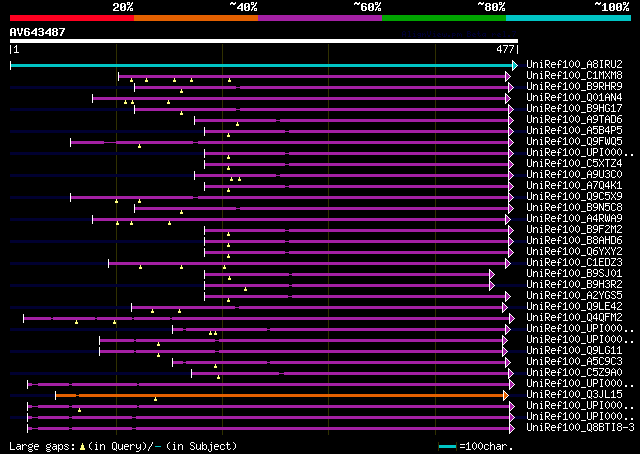
Task: Click the query end position label 477
Action: click(505, 49)
